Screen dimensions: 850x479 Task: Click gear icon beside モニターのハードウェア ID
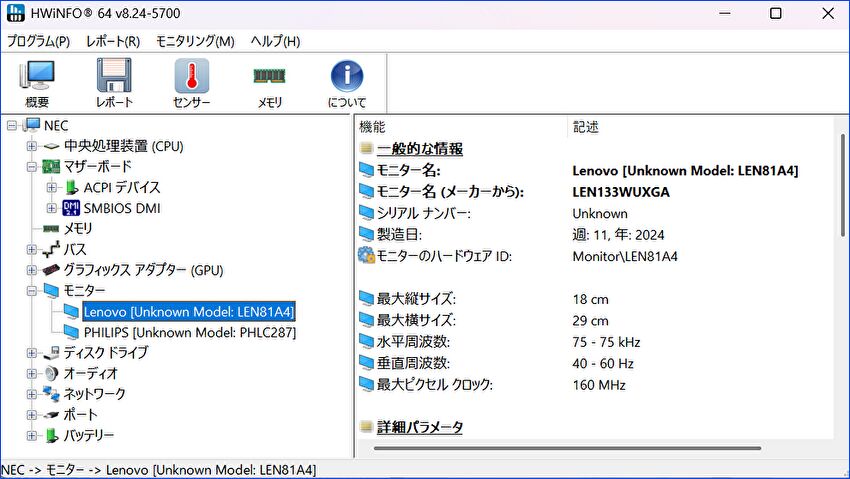pos(366,255)
